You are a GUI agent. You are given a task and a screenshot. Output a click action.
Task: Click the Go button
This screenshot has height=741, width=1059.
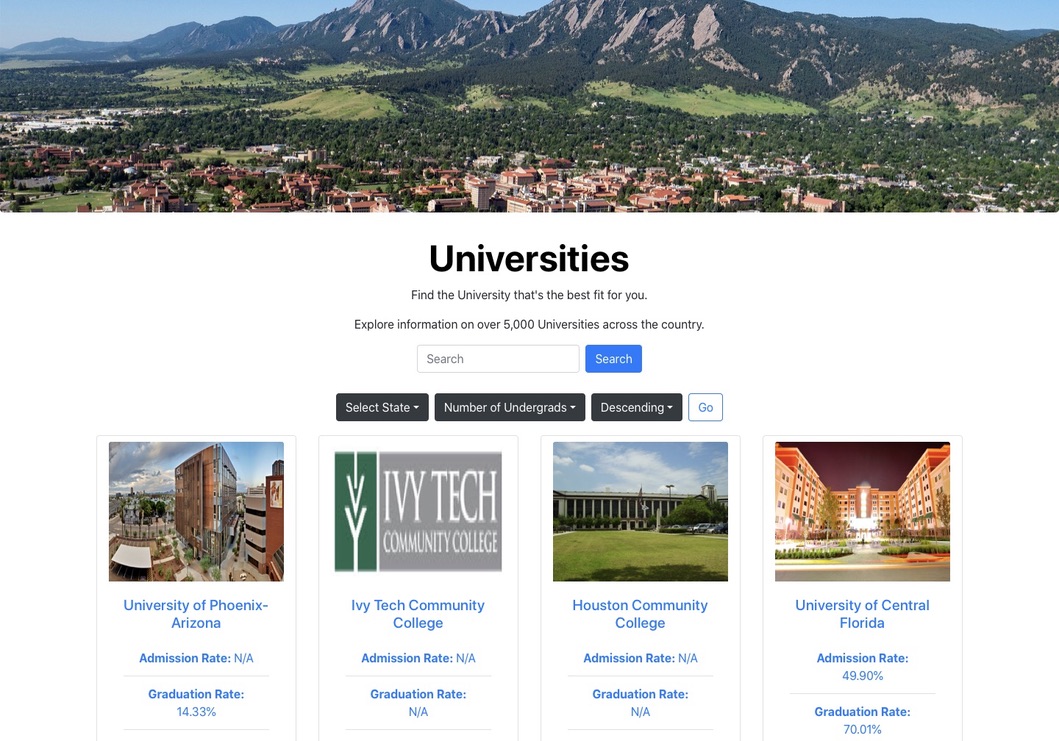click(x=705, y=407)
